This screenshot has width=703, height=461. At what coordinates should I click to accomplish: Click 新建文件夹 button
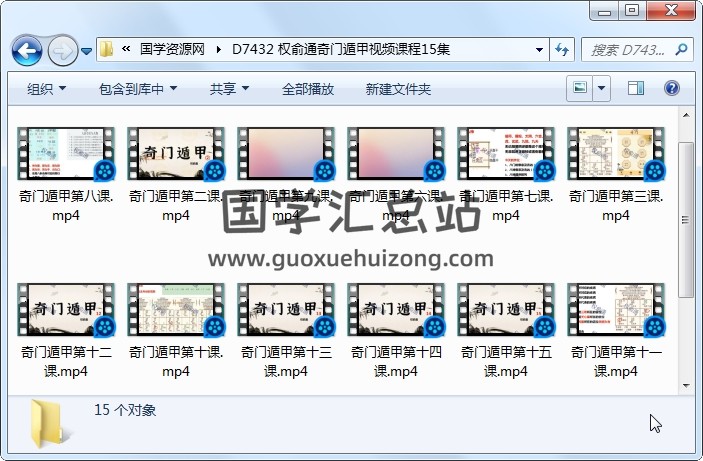click(398, 89)
